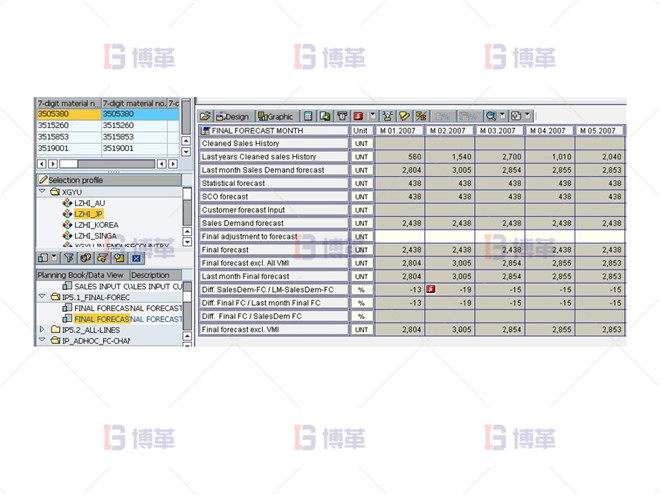This screenshot has height=495, width=660.
Task: Click Final adjustment to forecast M 01.2007 cell
Action: [399, 236]
